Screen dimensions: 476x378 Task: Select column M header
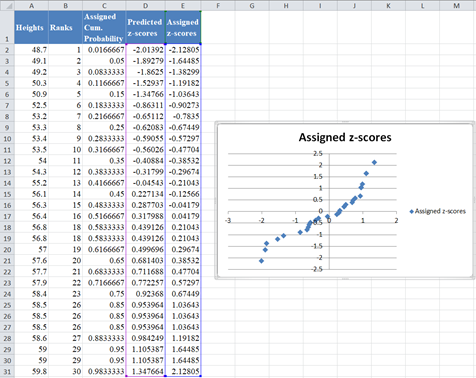click(456, 5)
